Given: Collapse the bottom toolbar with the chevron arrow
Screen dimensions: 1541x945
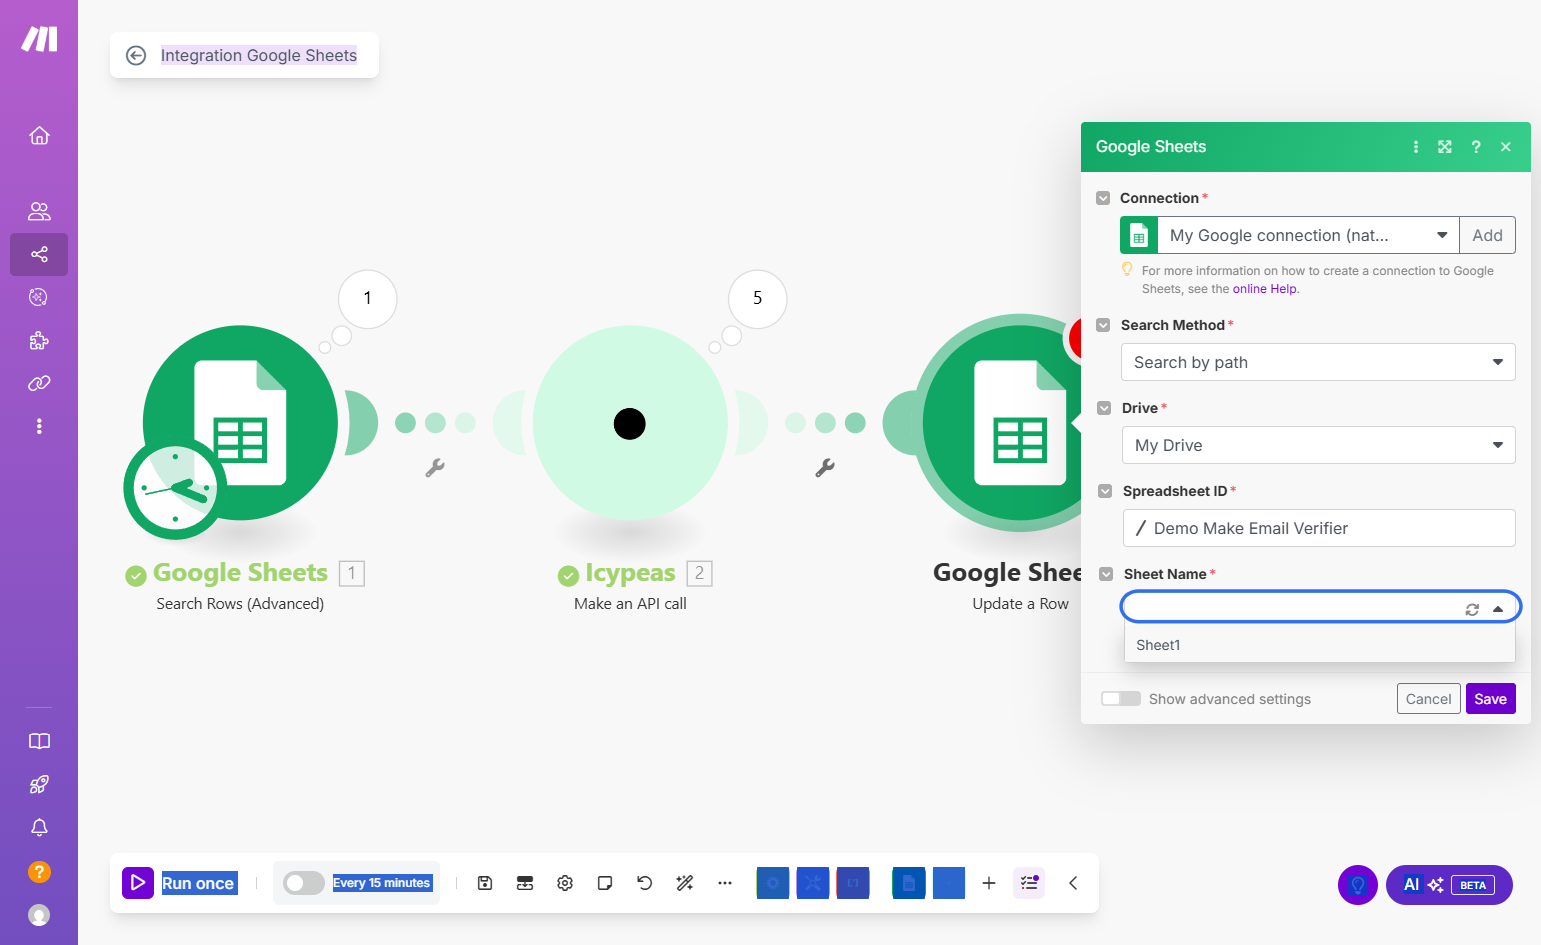Looking at the screenshot, I should 1073,883.
